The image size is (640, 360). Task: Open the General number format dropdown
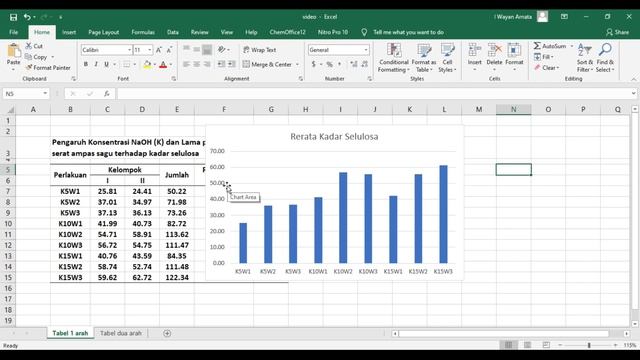(366, 50)
